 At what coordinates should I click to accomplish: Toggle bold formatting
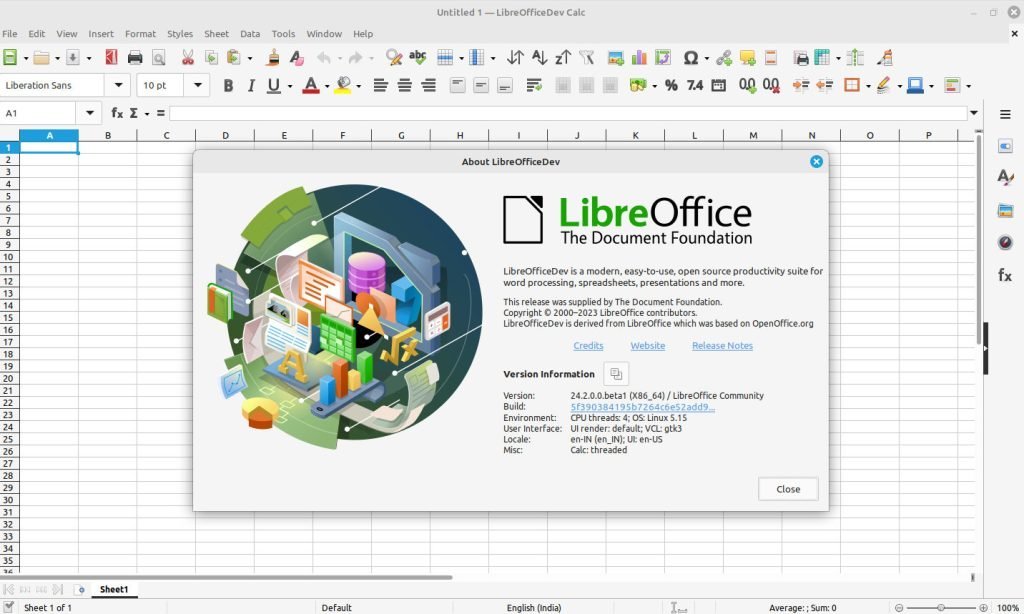tap(228, 85)
